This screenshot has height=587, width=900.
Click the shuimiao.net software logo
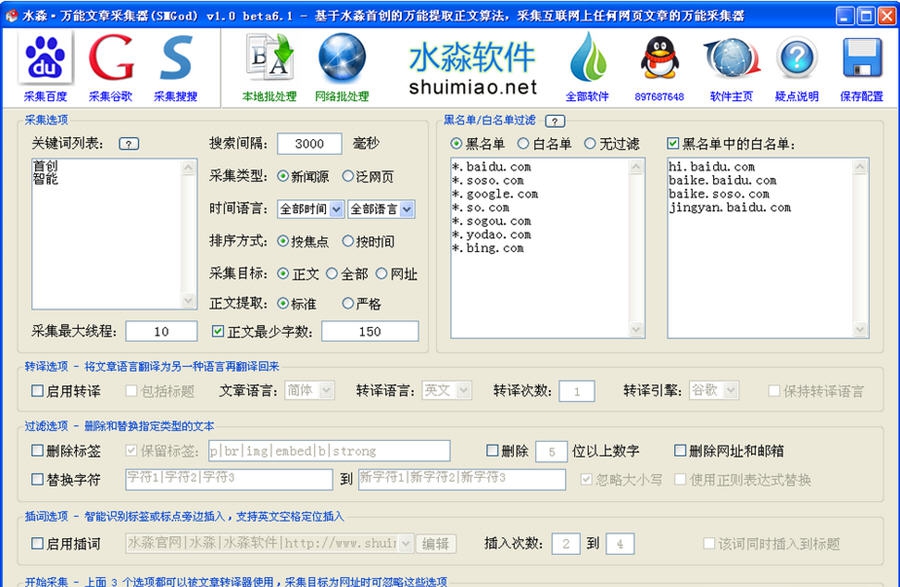click(x=472, y=68)
